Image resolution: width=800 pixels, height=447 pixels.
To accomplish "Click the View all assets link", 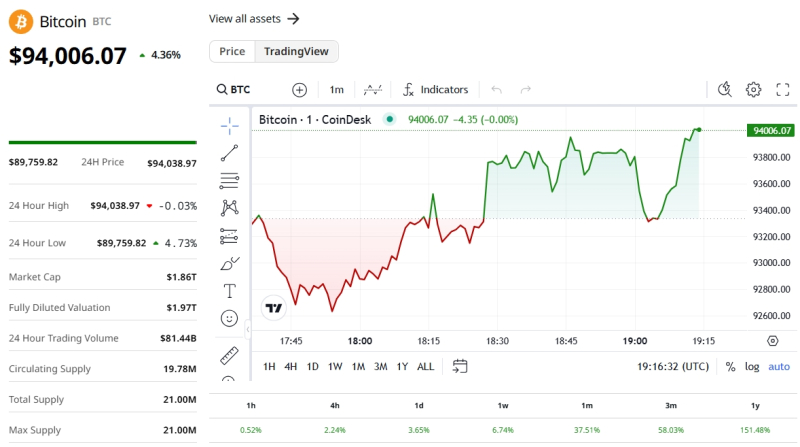I will click(254, 18).
